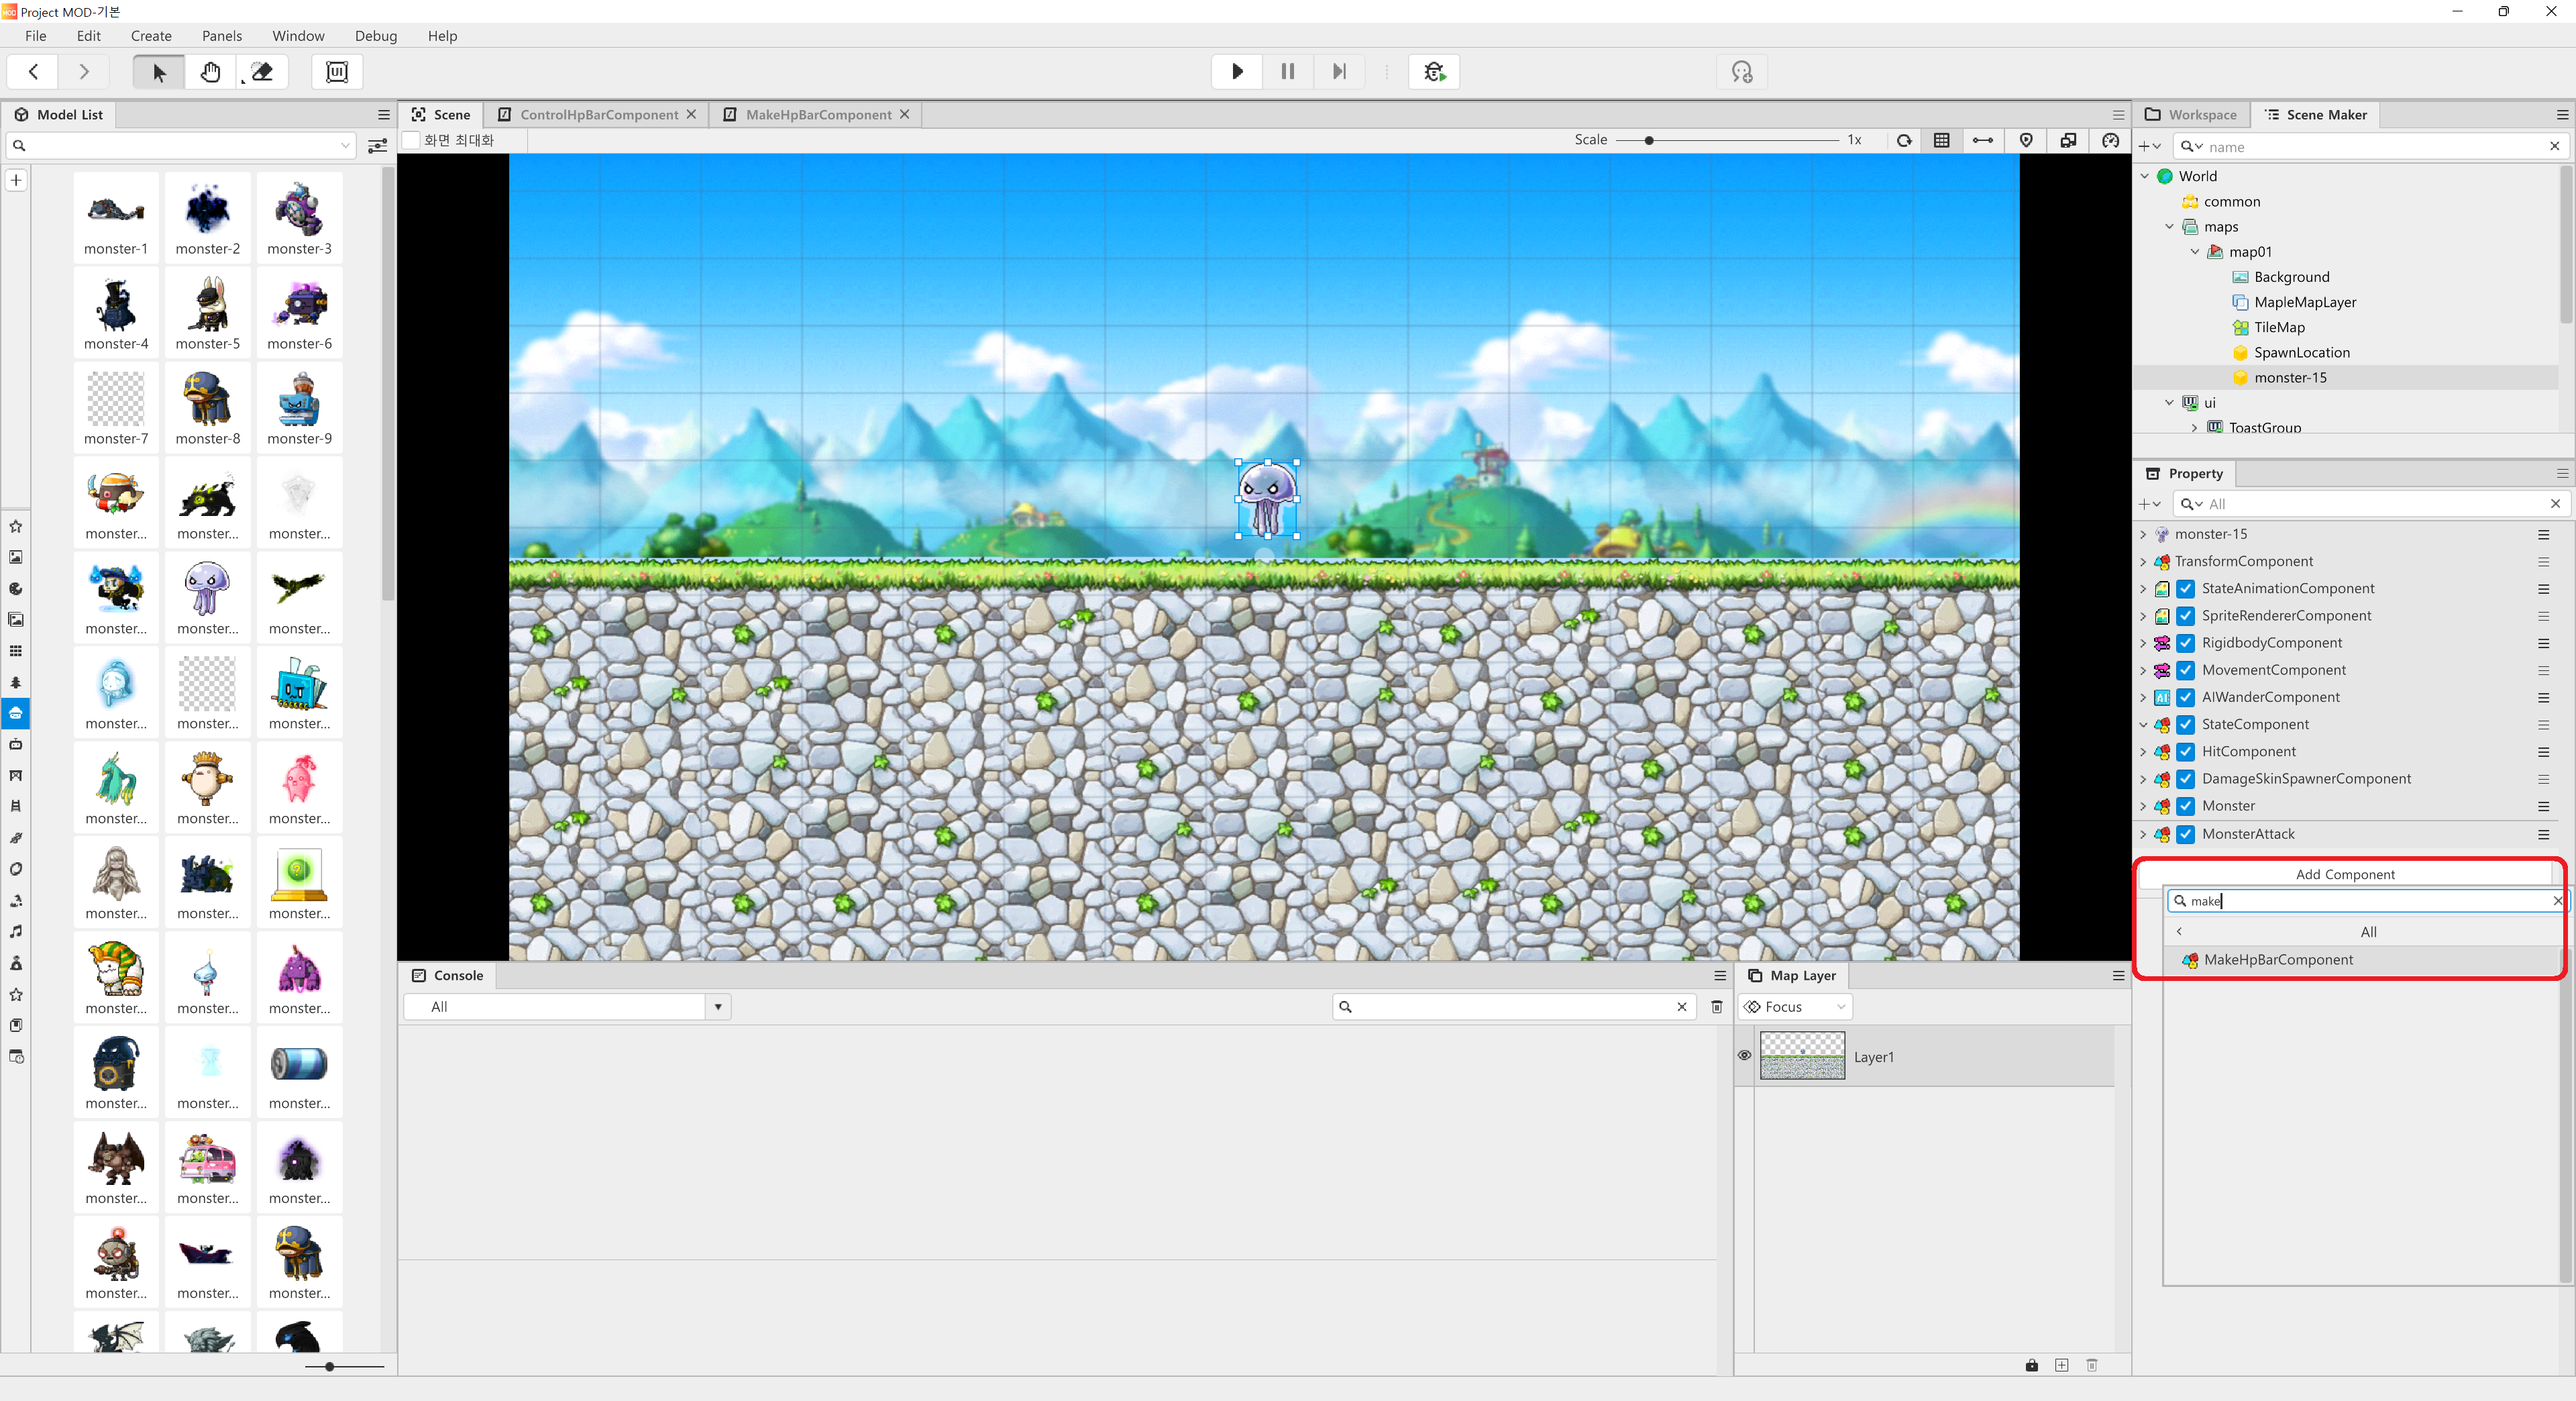The width and height of the screenshot is (2576, 1401).
Task: Select Layer1 thumbnail in Map Layer
Action: pyautogui.click(x=1802, y=1056)
